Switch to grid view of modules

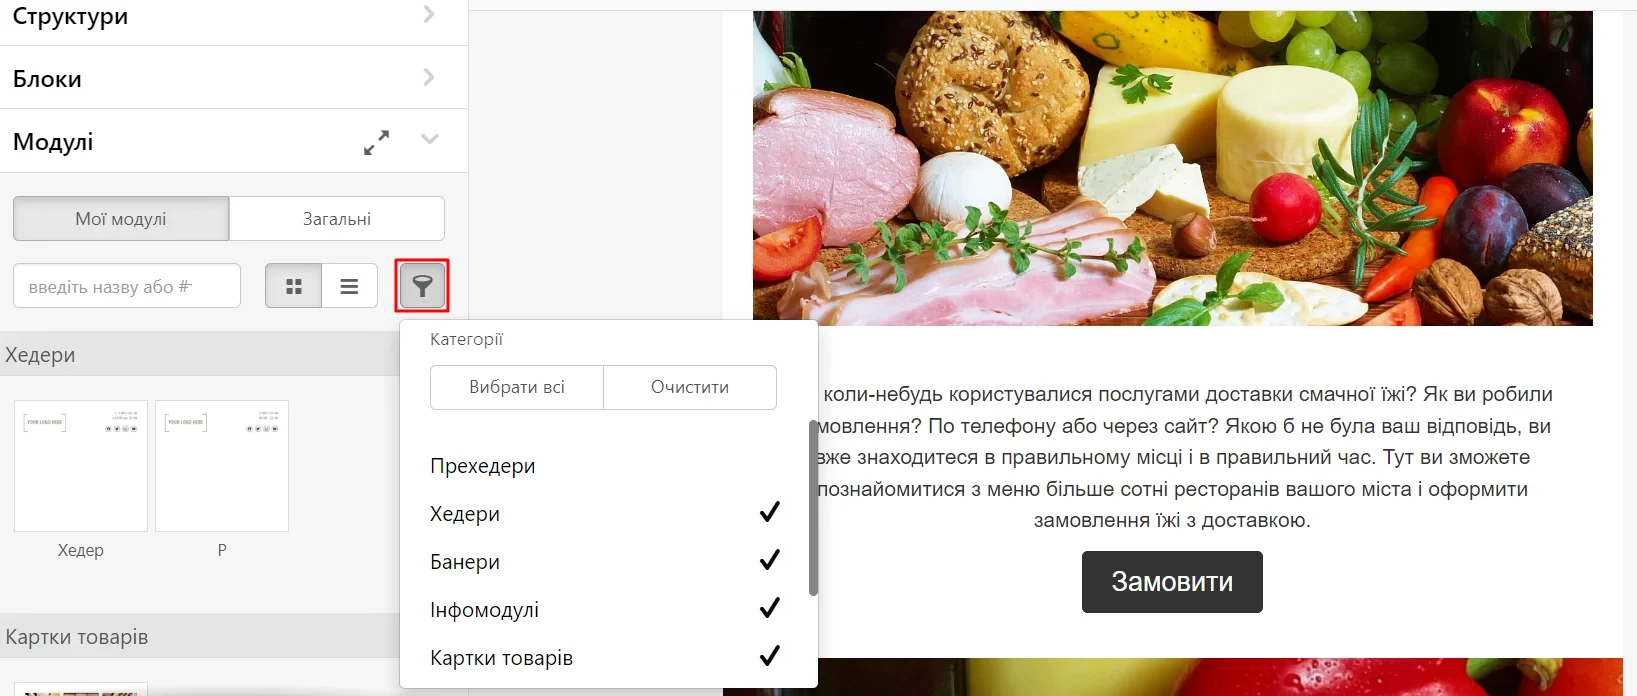pos(294,286)
